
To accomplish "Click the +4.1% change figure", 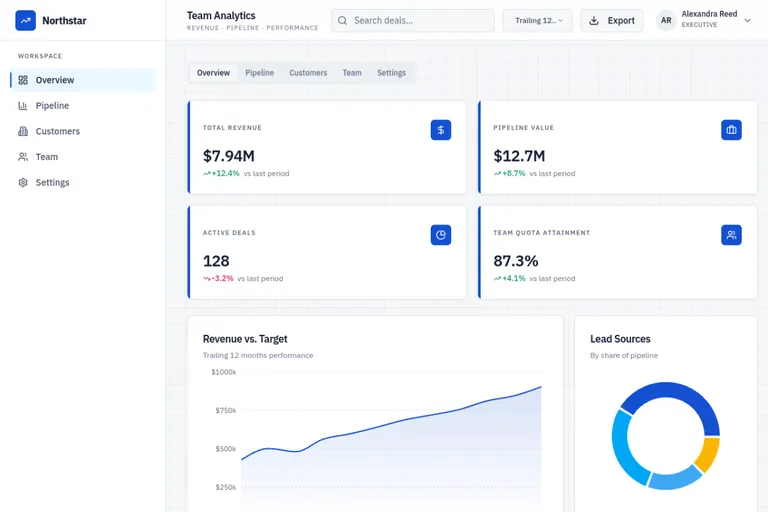I will [514, 278].
